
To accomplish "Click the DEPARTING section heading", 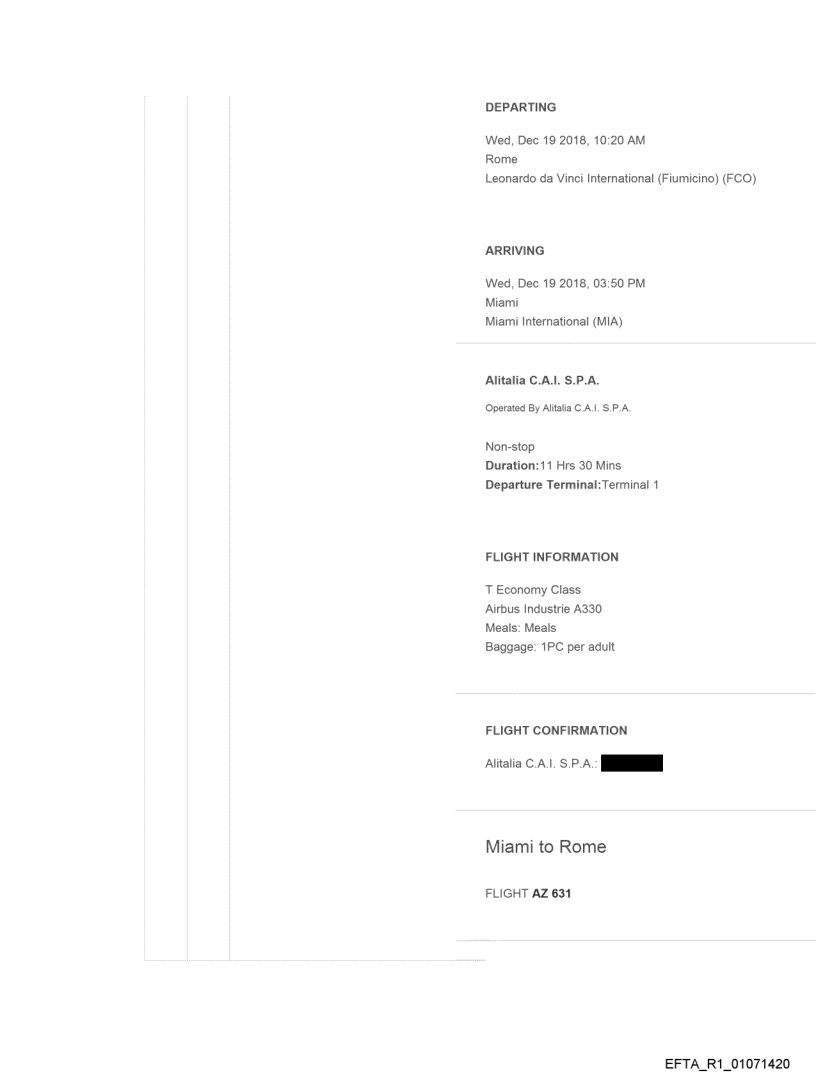I will pos(520,107).
